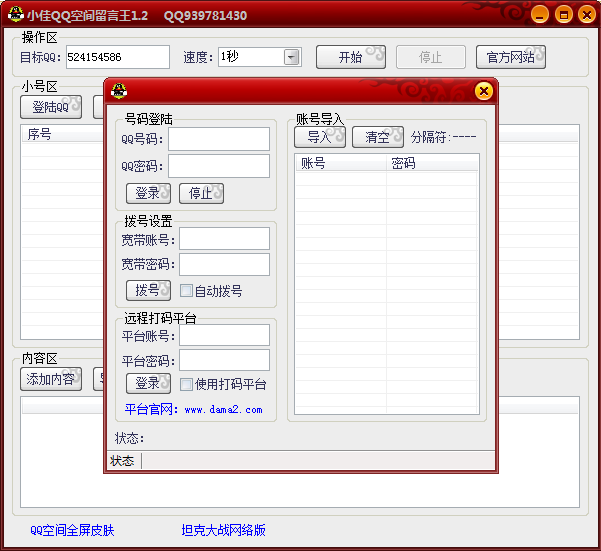Screen dimensions: 601x551
Task: Click 登录 button under 远程打码平台
Action: [x=148, y=384]
